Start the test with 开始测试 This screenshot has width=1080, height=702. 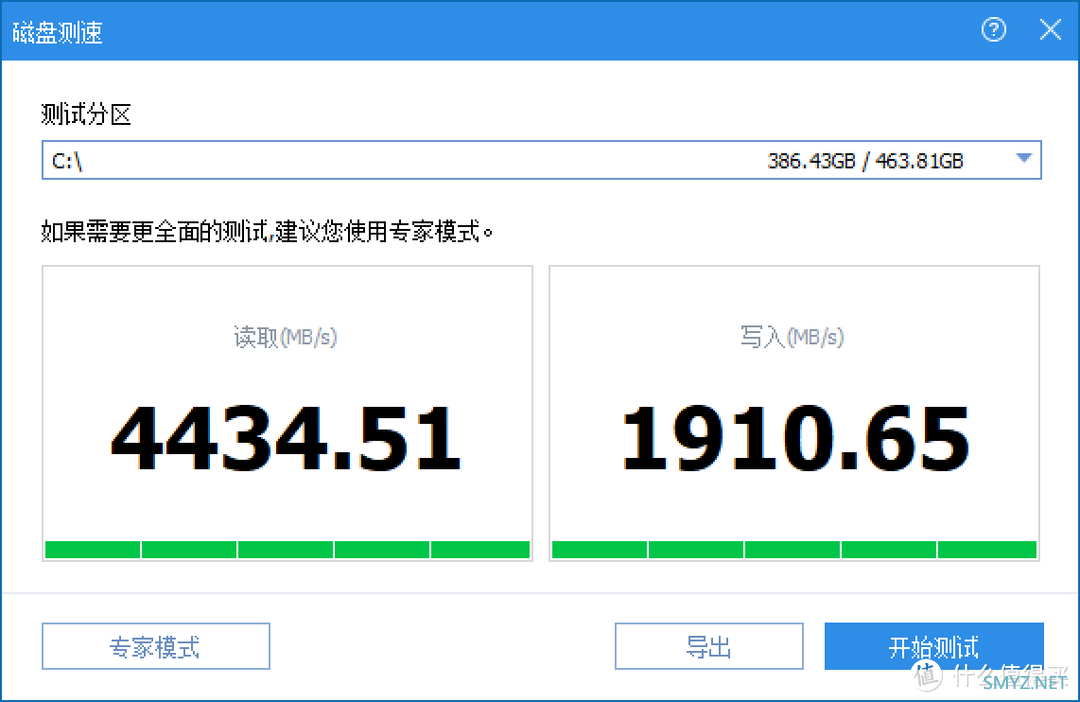coord(934,646)
